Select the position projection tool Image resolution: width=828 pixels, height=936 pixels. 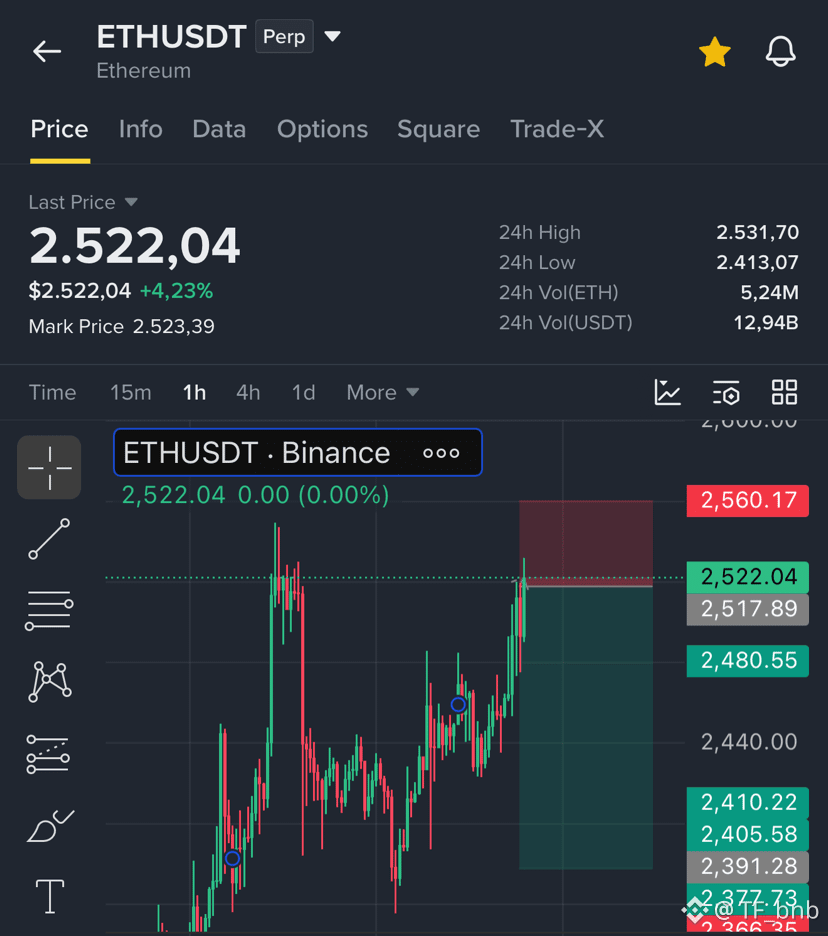tap(48, 754)
